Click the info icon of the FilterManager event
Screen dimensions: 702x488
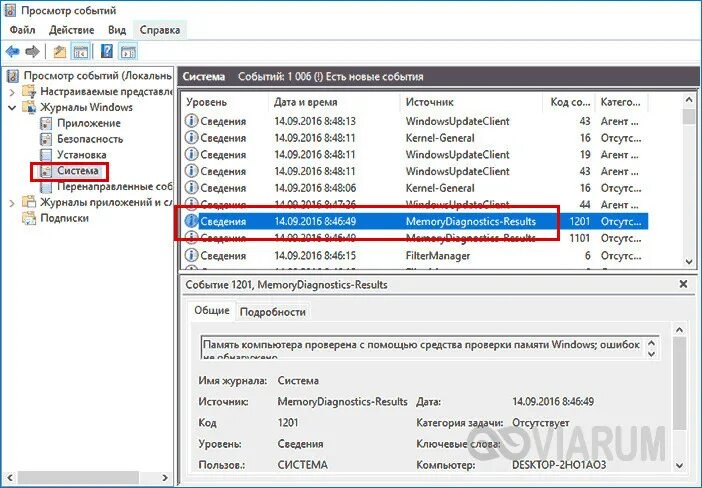pyautogui.click(x=191, y=255)
